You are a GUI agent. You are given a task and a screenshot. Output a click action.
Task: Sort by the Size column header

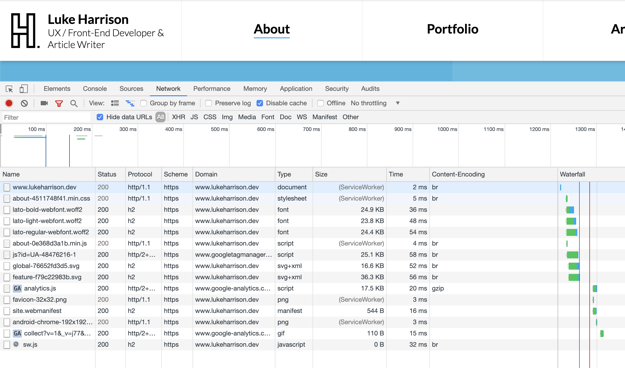coord(349,175)
